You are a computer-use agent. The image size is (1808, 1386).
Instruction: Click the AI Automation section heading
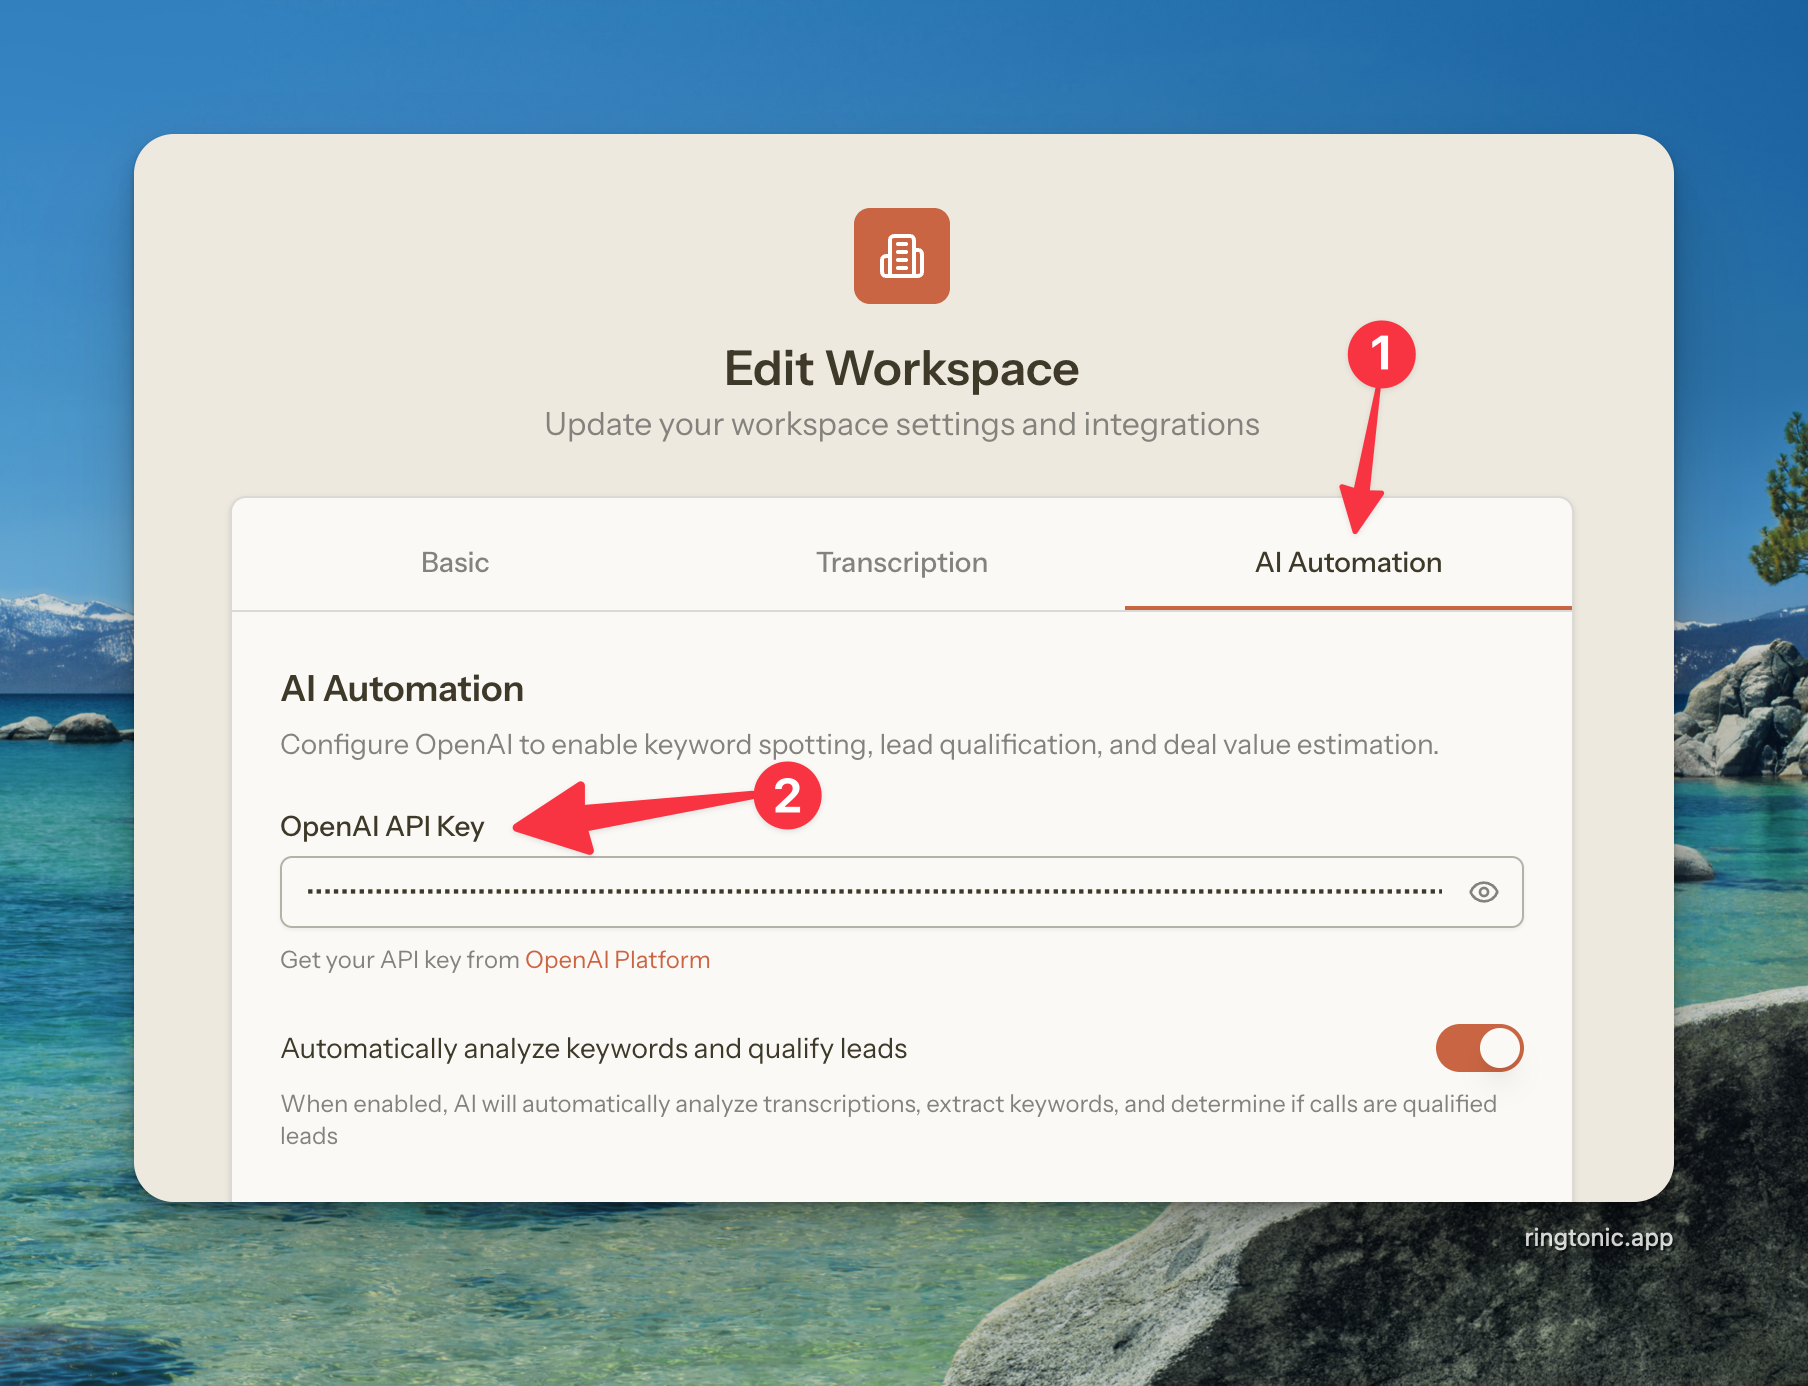(402, 689)
